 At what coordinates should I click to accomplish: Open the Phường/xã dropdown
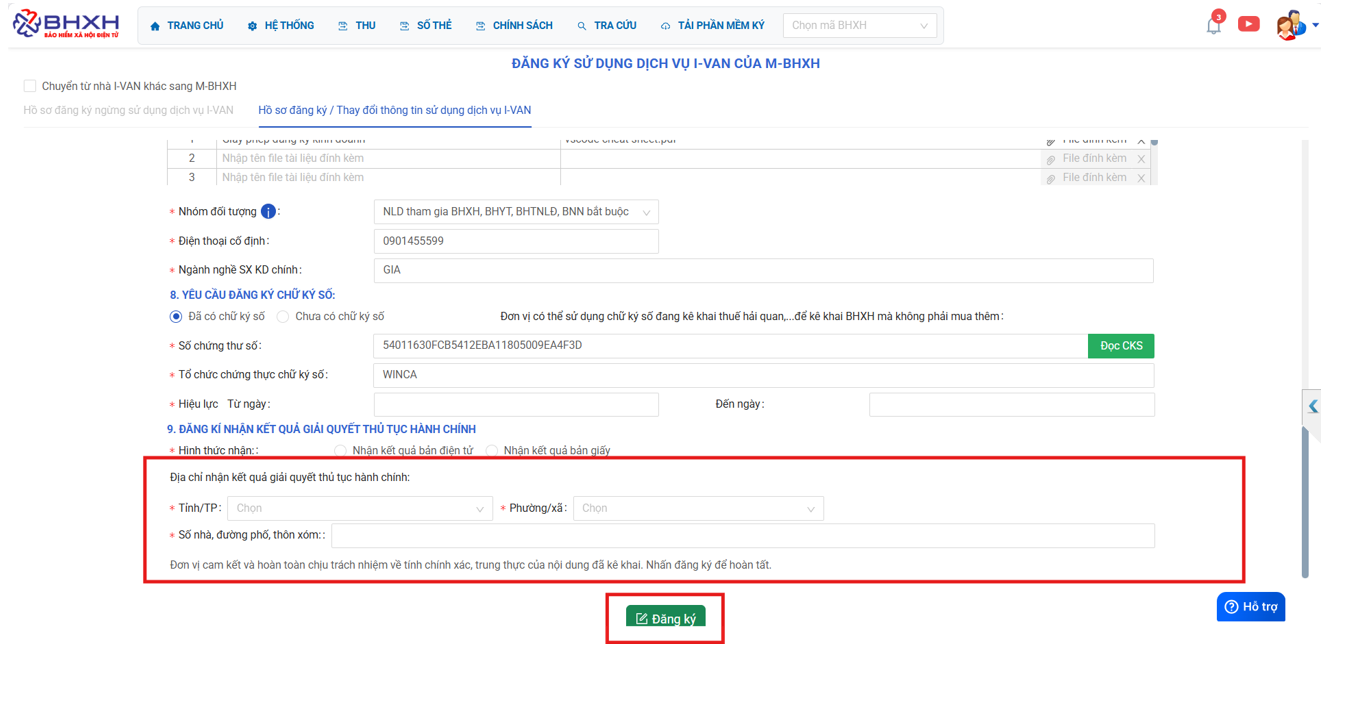click(x=698, y=509)
